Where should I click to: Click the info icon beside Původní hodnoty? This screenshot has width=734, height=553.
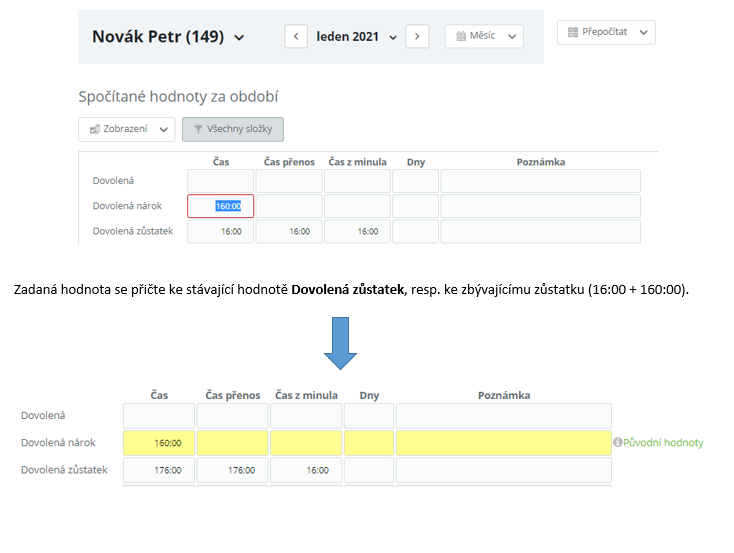(617, 442)
